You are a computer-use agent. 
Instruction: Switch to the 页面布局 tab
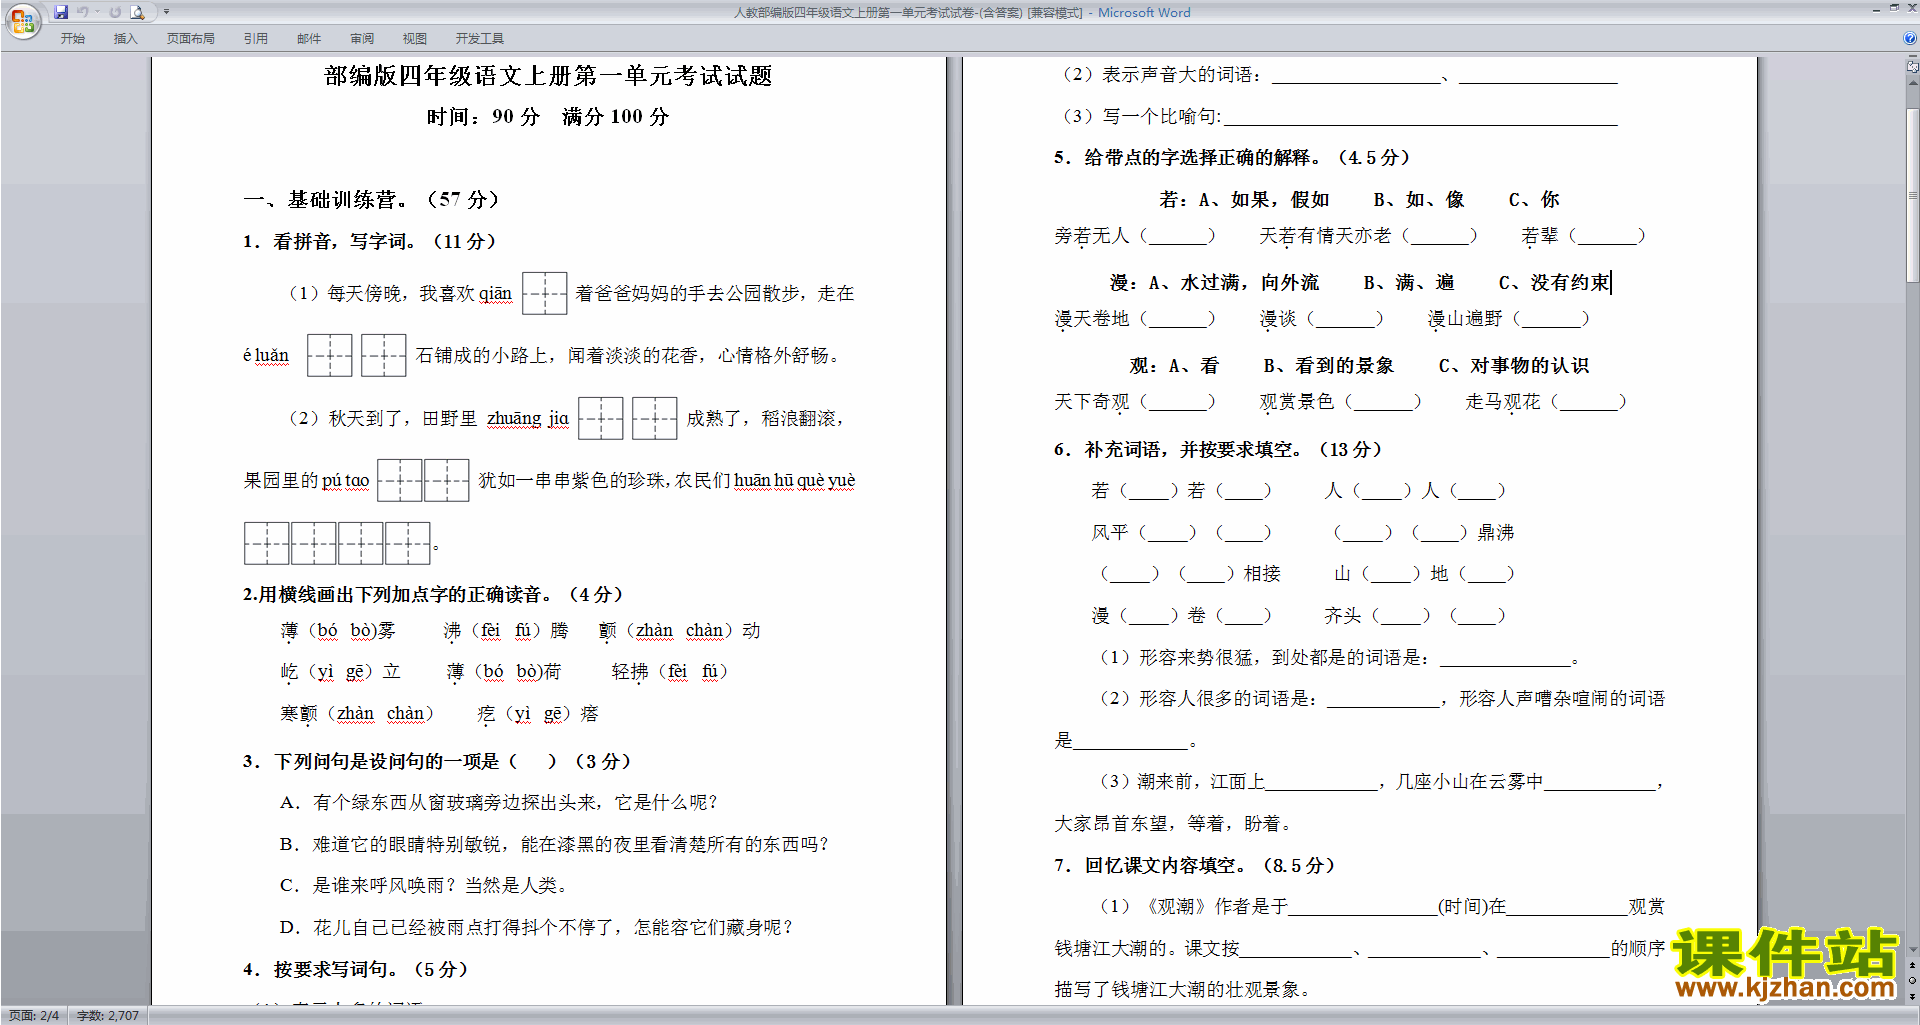[190, 39]
